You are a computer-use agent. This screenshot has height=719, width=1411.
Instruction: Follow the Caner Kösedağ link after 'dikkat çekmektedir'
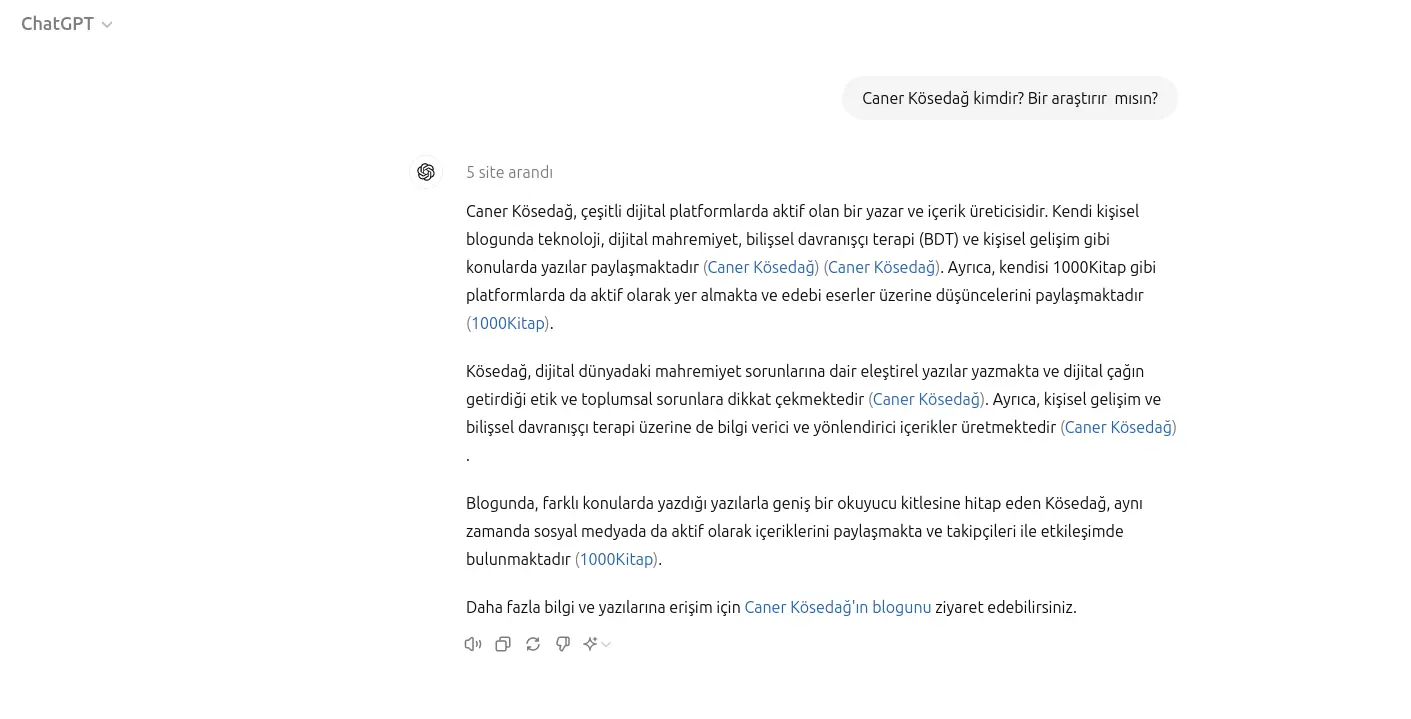927,399
